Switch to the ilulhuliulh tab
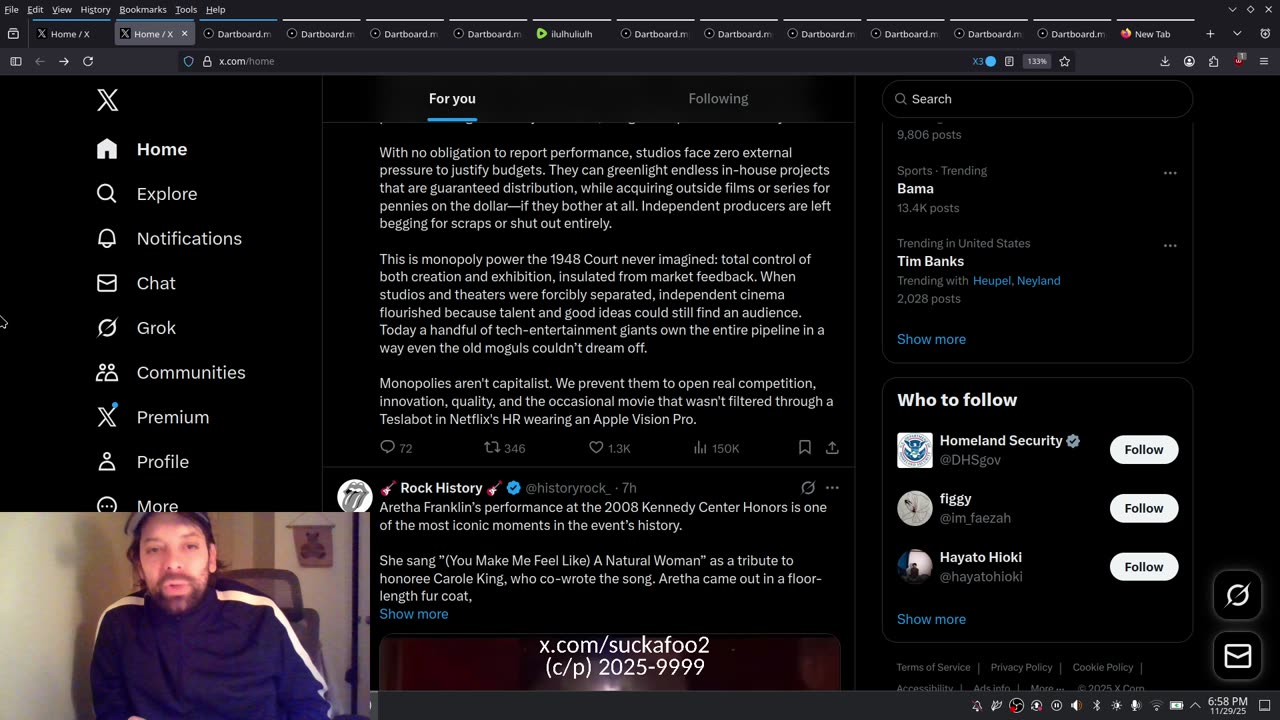This screenshot has height=720, width=1280. coord(572,34)
